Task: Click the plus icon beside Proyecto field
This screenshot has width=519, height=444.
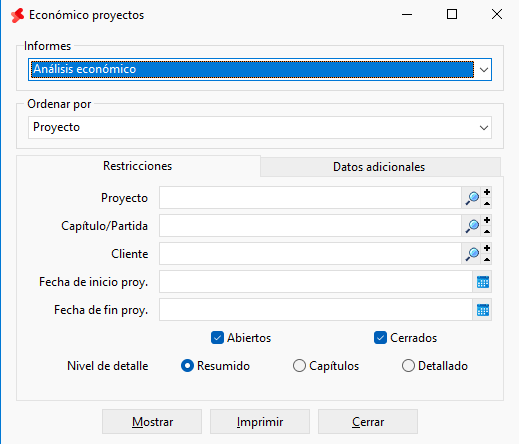Action: point(487,192)
